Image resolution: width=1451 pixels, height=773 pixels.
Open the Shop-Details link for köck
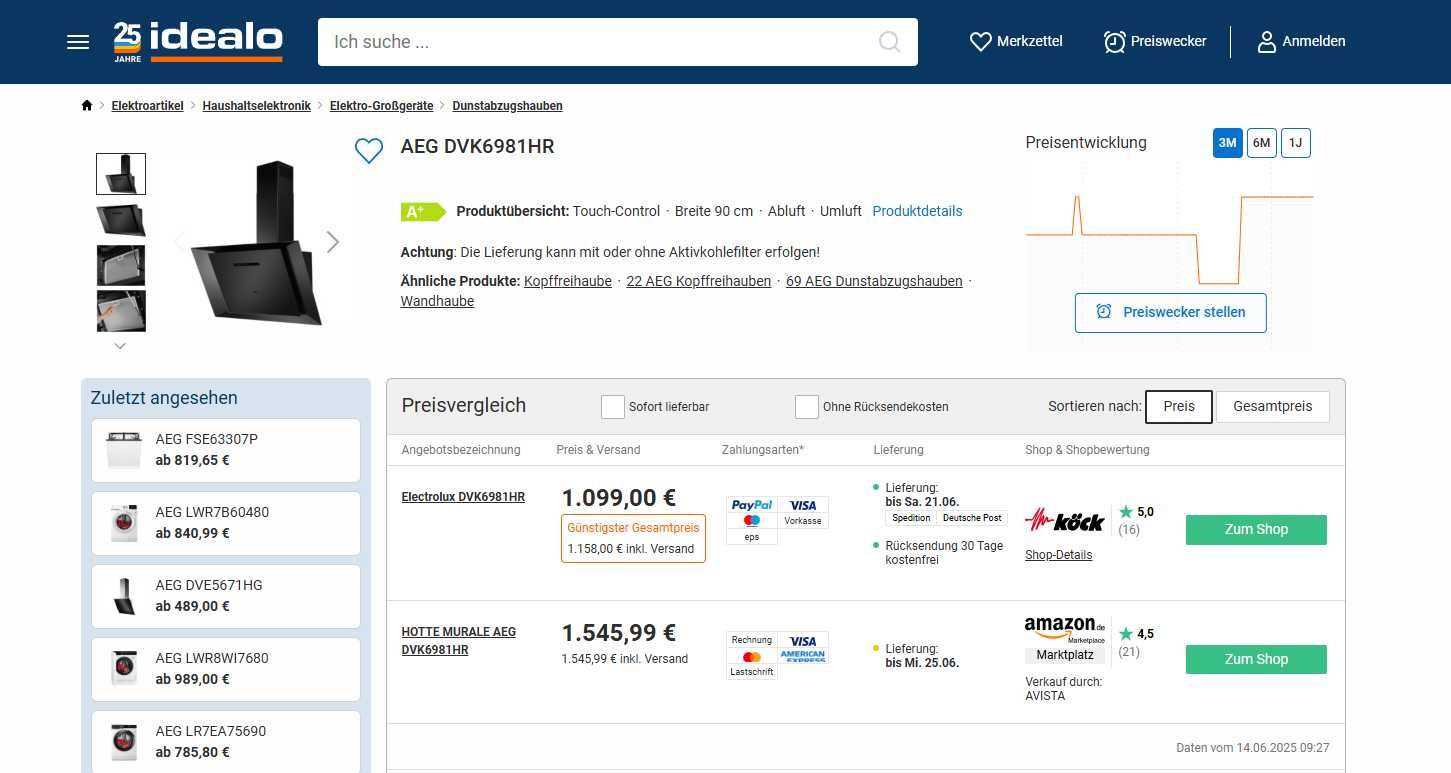pos(1059,555)
